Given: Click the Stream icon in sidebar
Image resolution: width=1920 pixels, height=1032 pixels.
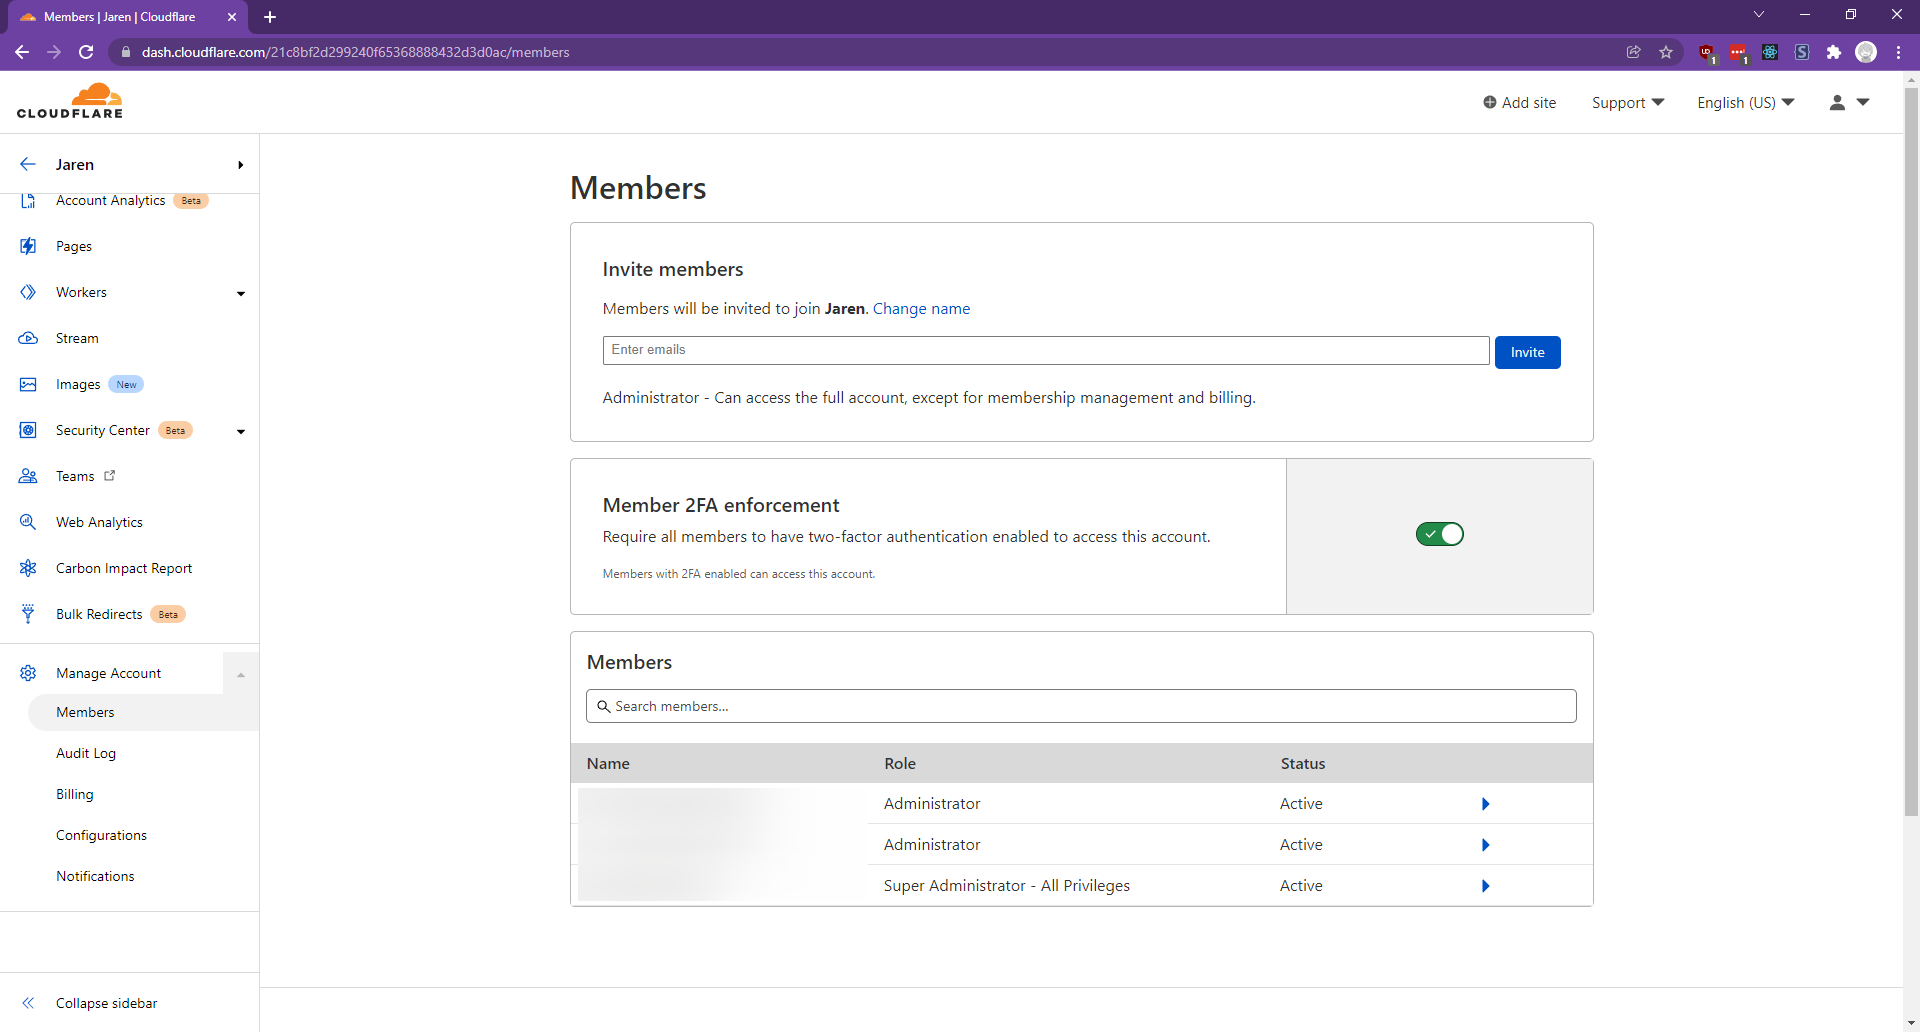Looking at the screenshot, I should 28,338.
